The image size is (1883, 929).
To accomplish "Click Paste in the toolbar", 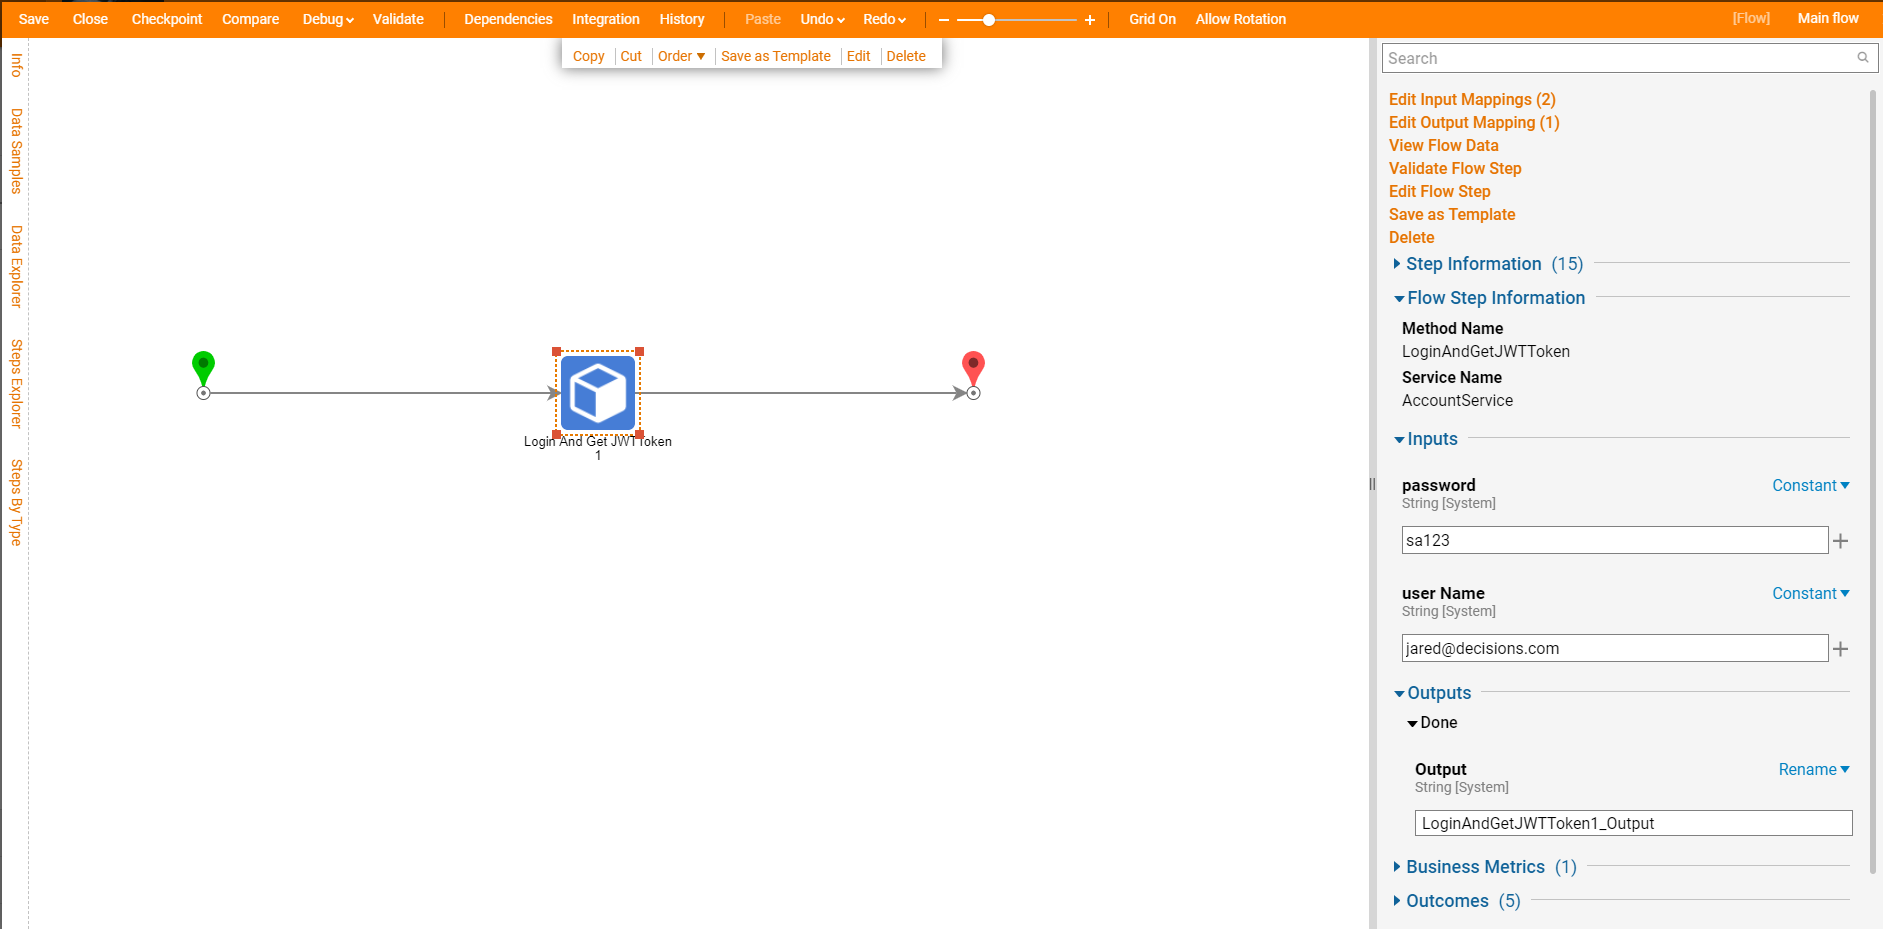I will tap(762, 19).
